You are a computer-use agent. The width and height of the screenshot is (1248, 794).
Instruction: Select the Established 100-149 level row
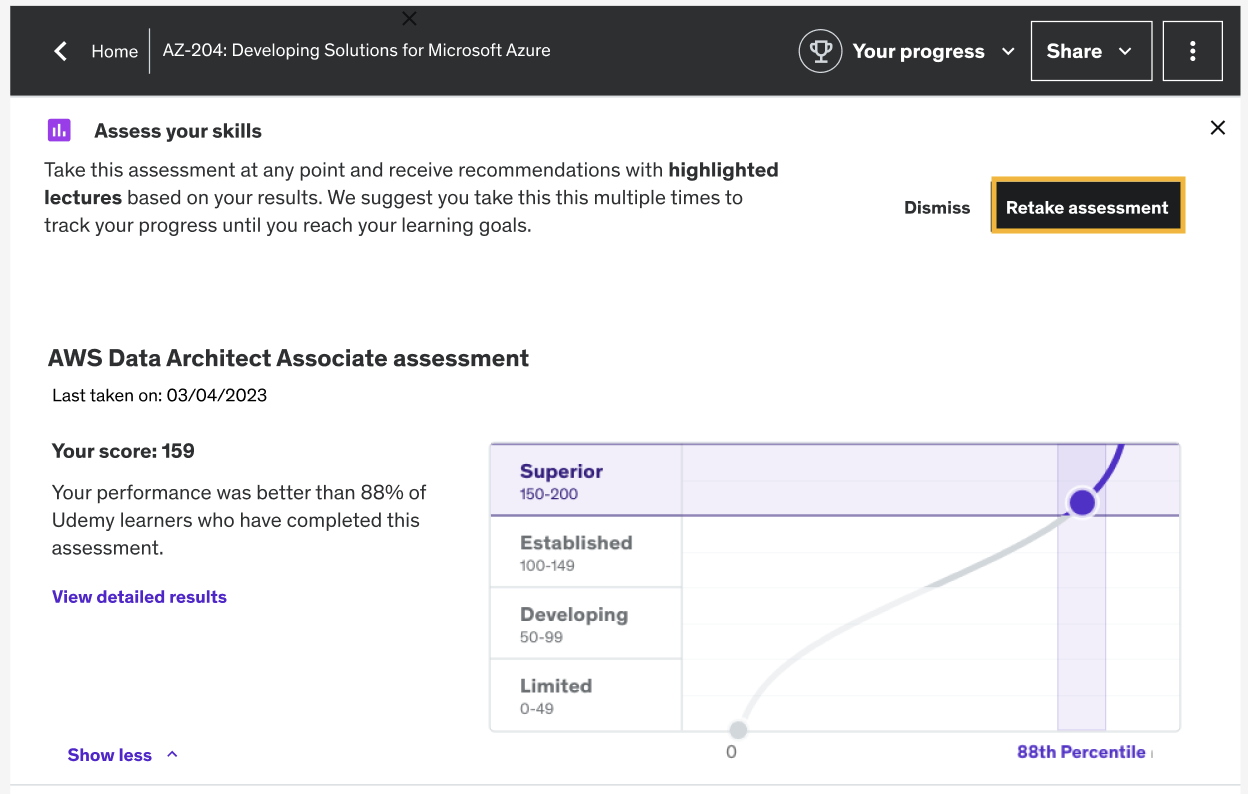[585, 552]
